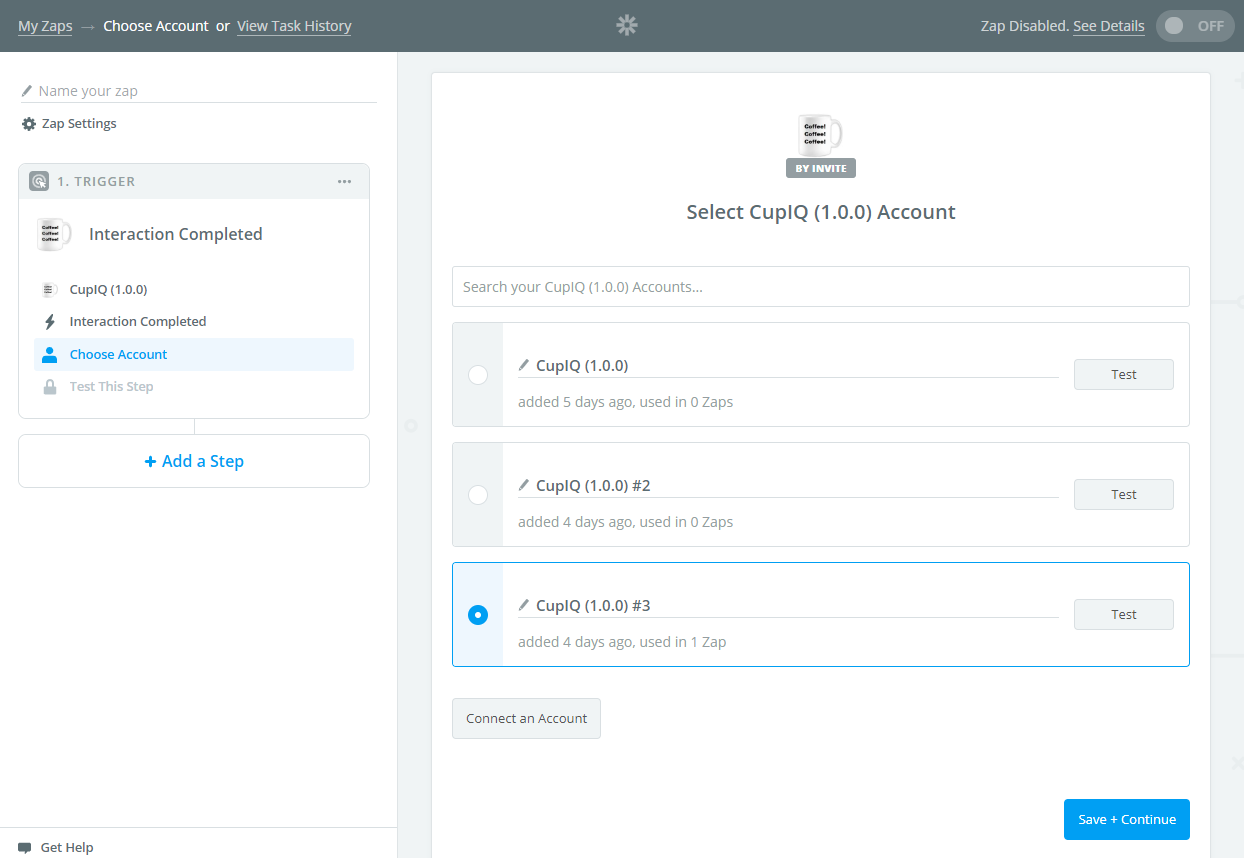Click the pencil icon beside Name your zap
Image resolution: width=1244 pixels, height=858 pixels.
coord(27,91)
